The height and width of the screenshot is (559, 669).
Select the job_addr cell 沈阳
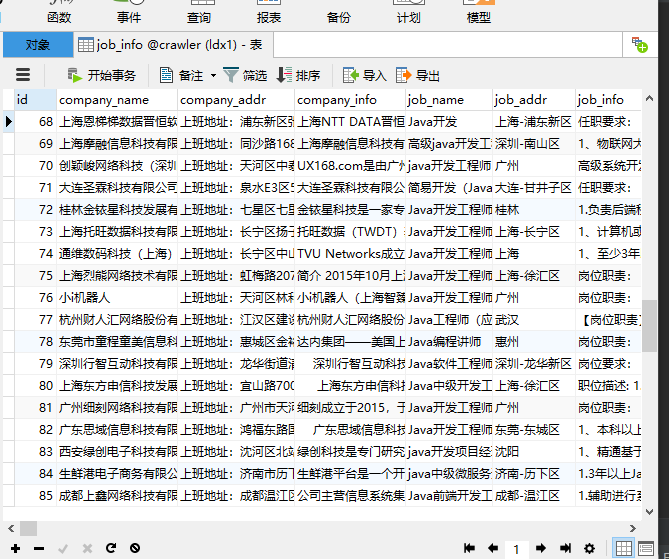pos(534,451)
